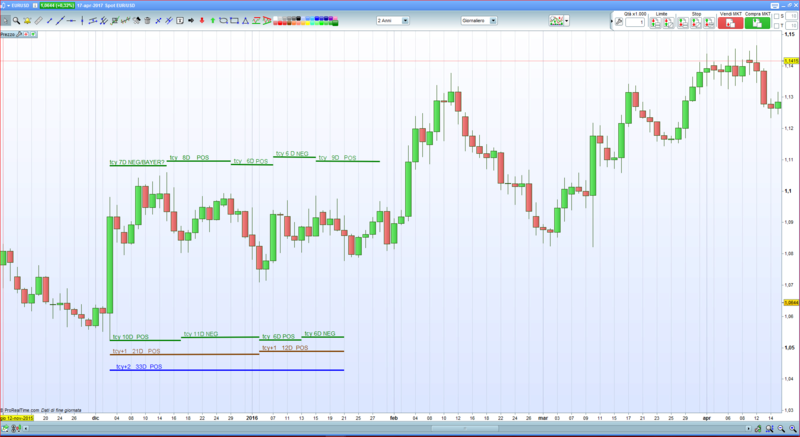Click the red plus icon beside Prezzo
800x437 pixels.
[x=26, y=34]
